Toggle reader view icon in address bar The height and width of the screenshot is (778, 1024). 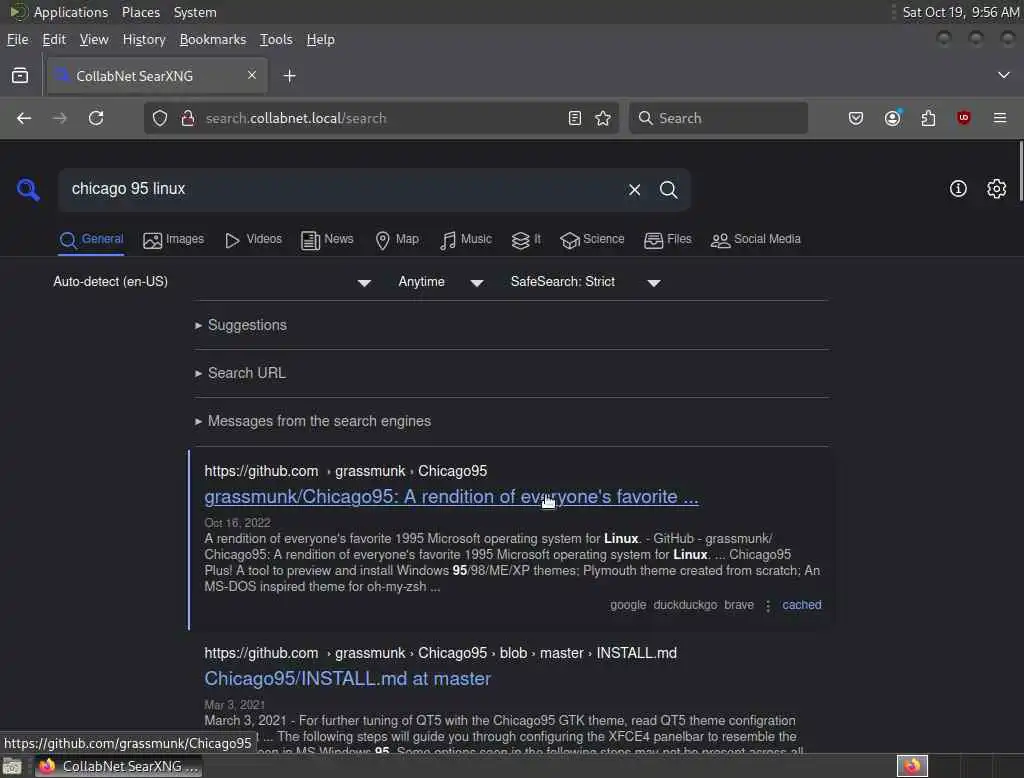[x=575, y=118]
